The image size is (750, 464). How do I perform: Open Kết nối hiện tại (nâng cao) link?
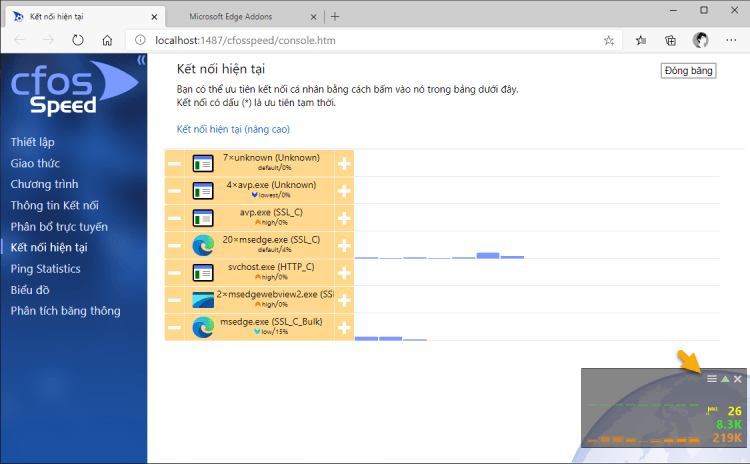[x=233, y=129]
